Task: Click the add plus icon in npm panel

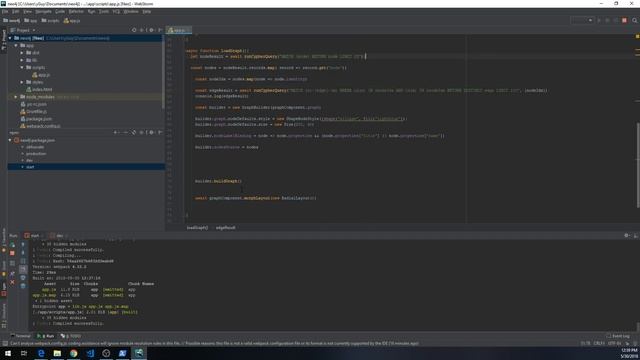Action: [x=116, y=133]
